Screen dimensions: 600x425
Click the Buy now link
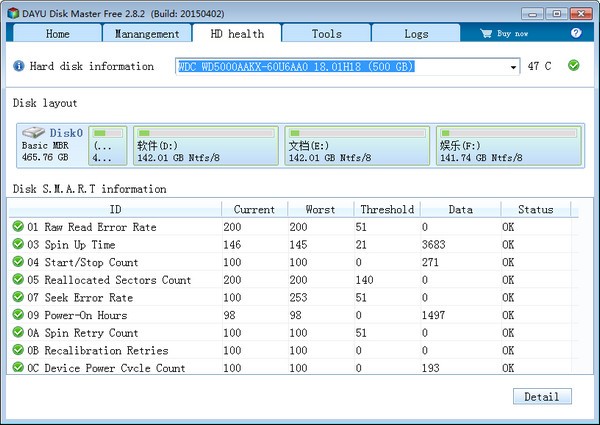pyautogui.click(x=510, y=34)
